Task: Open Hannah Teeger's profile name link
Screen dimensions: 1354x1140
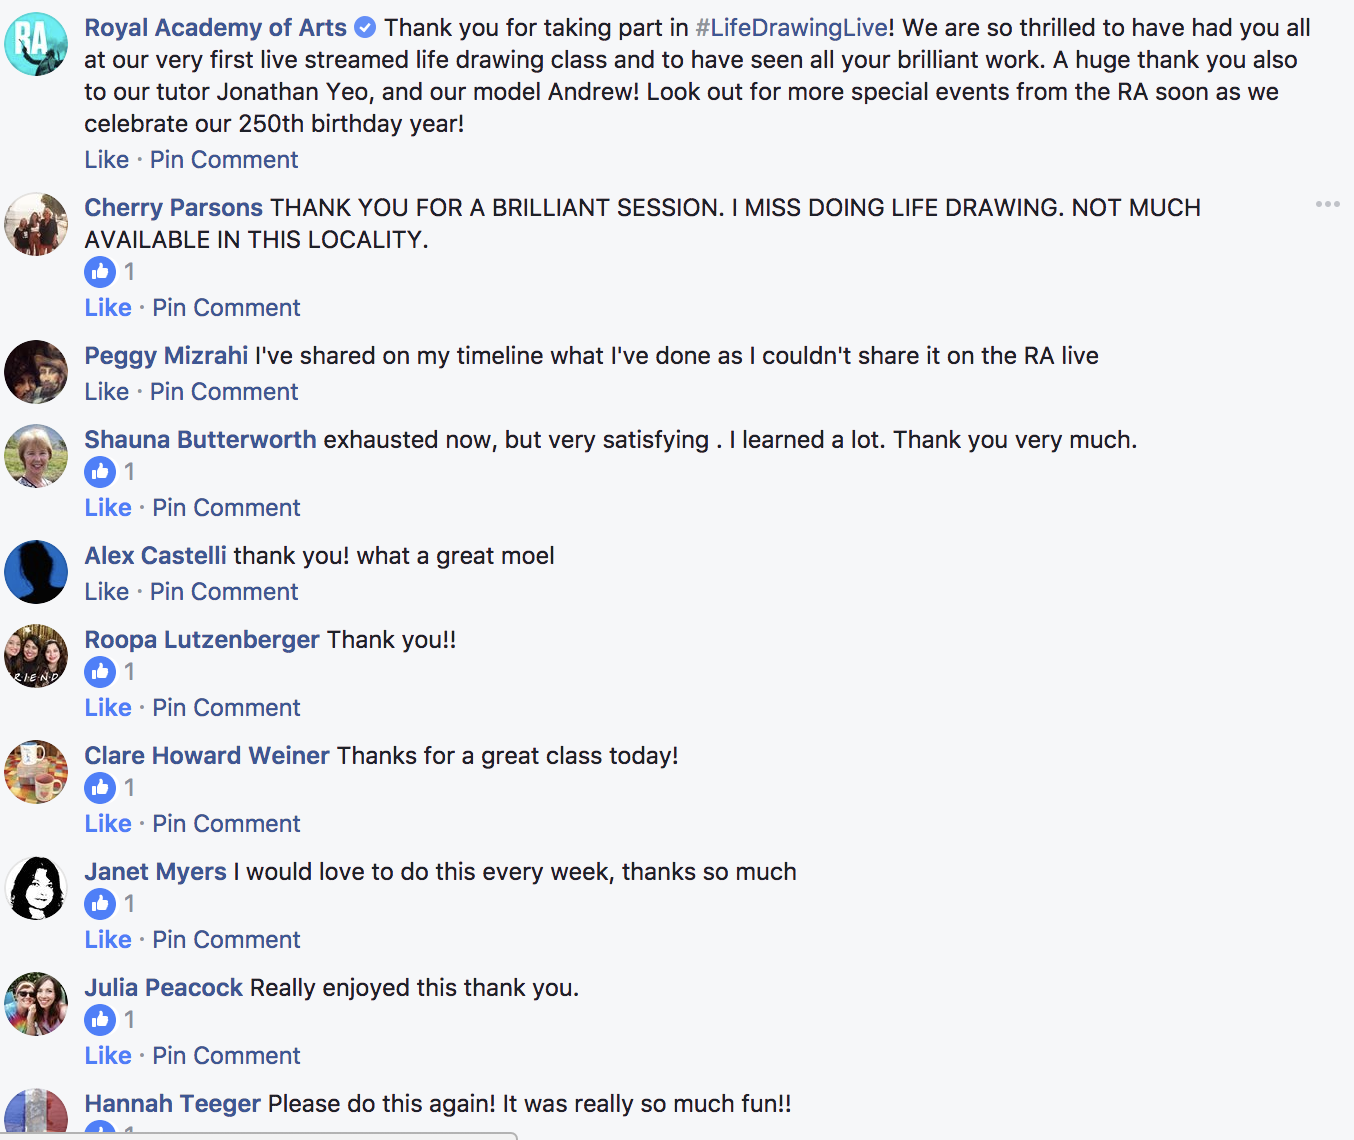Action: tap(172, 1104)
